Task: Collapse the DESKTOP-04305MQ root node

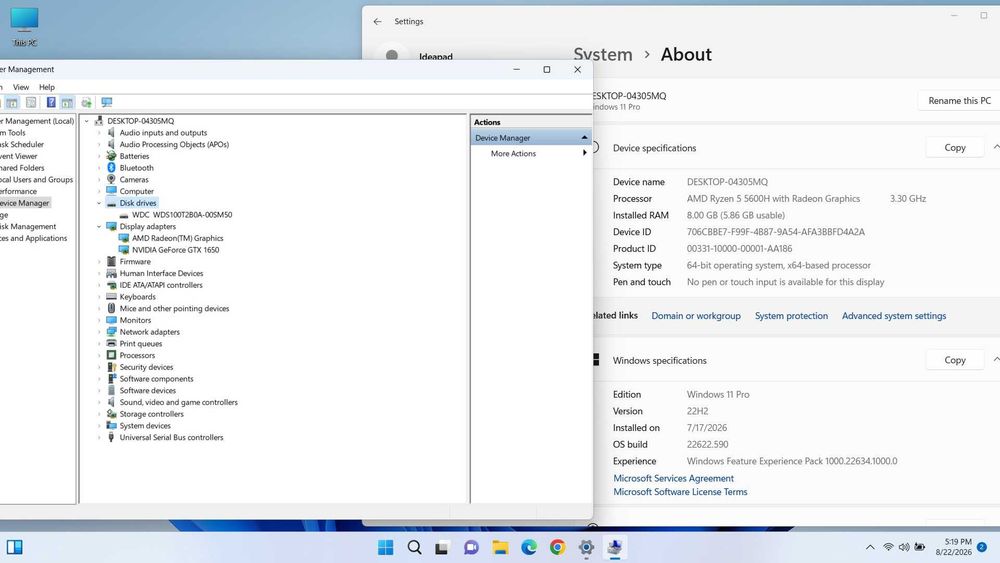Action: (x=87, y=121)
